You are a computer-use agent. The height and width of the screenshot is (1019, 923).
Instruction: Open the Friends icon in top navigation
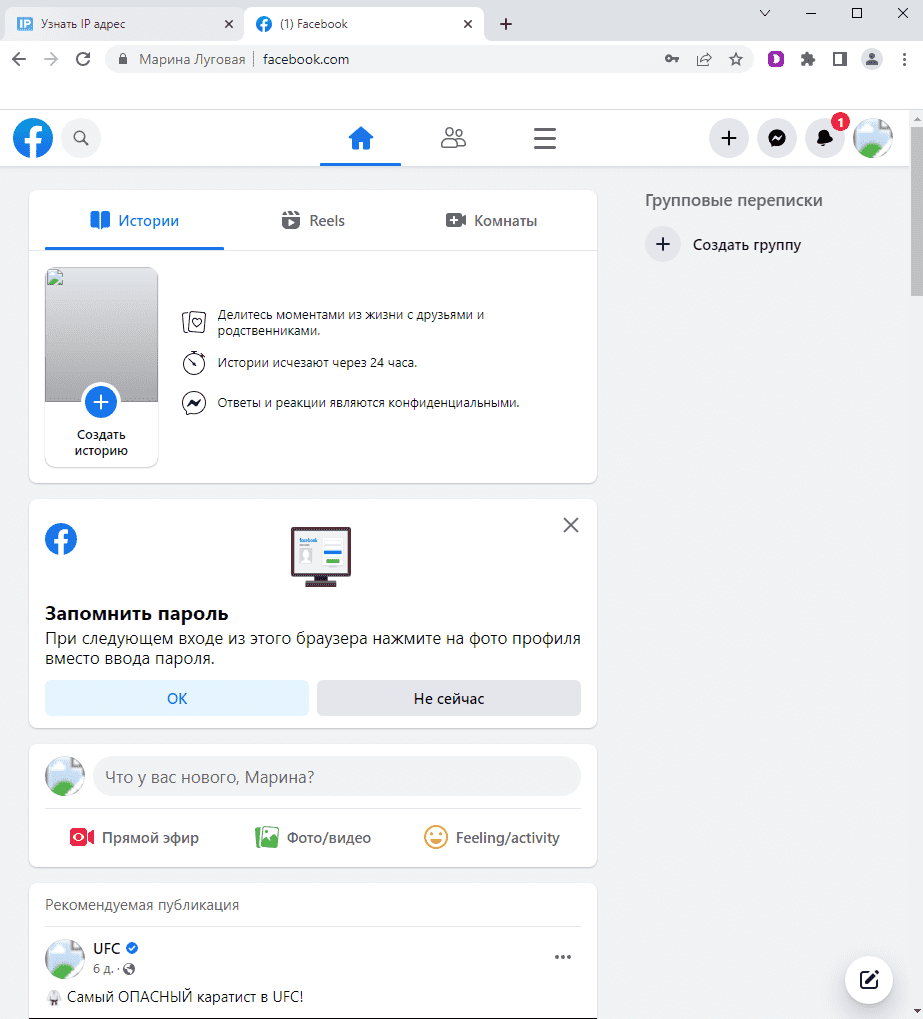coord(453,139)
